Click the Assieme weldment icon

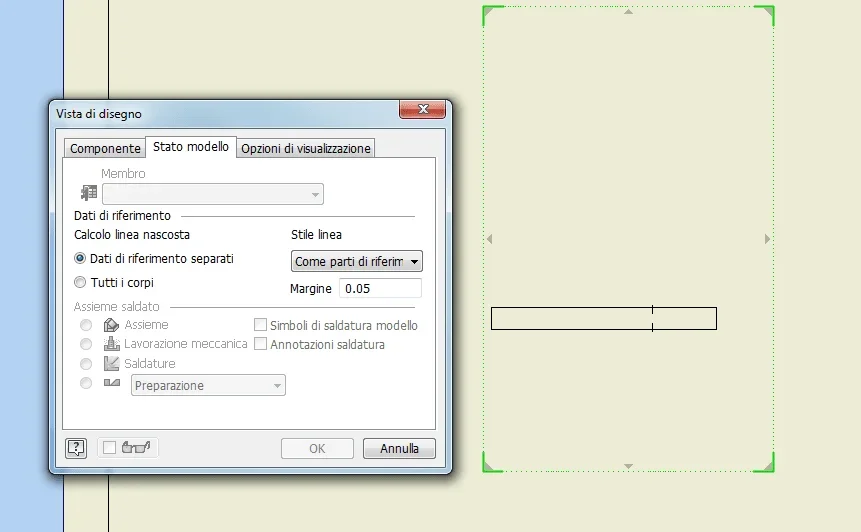(111, 325)
